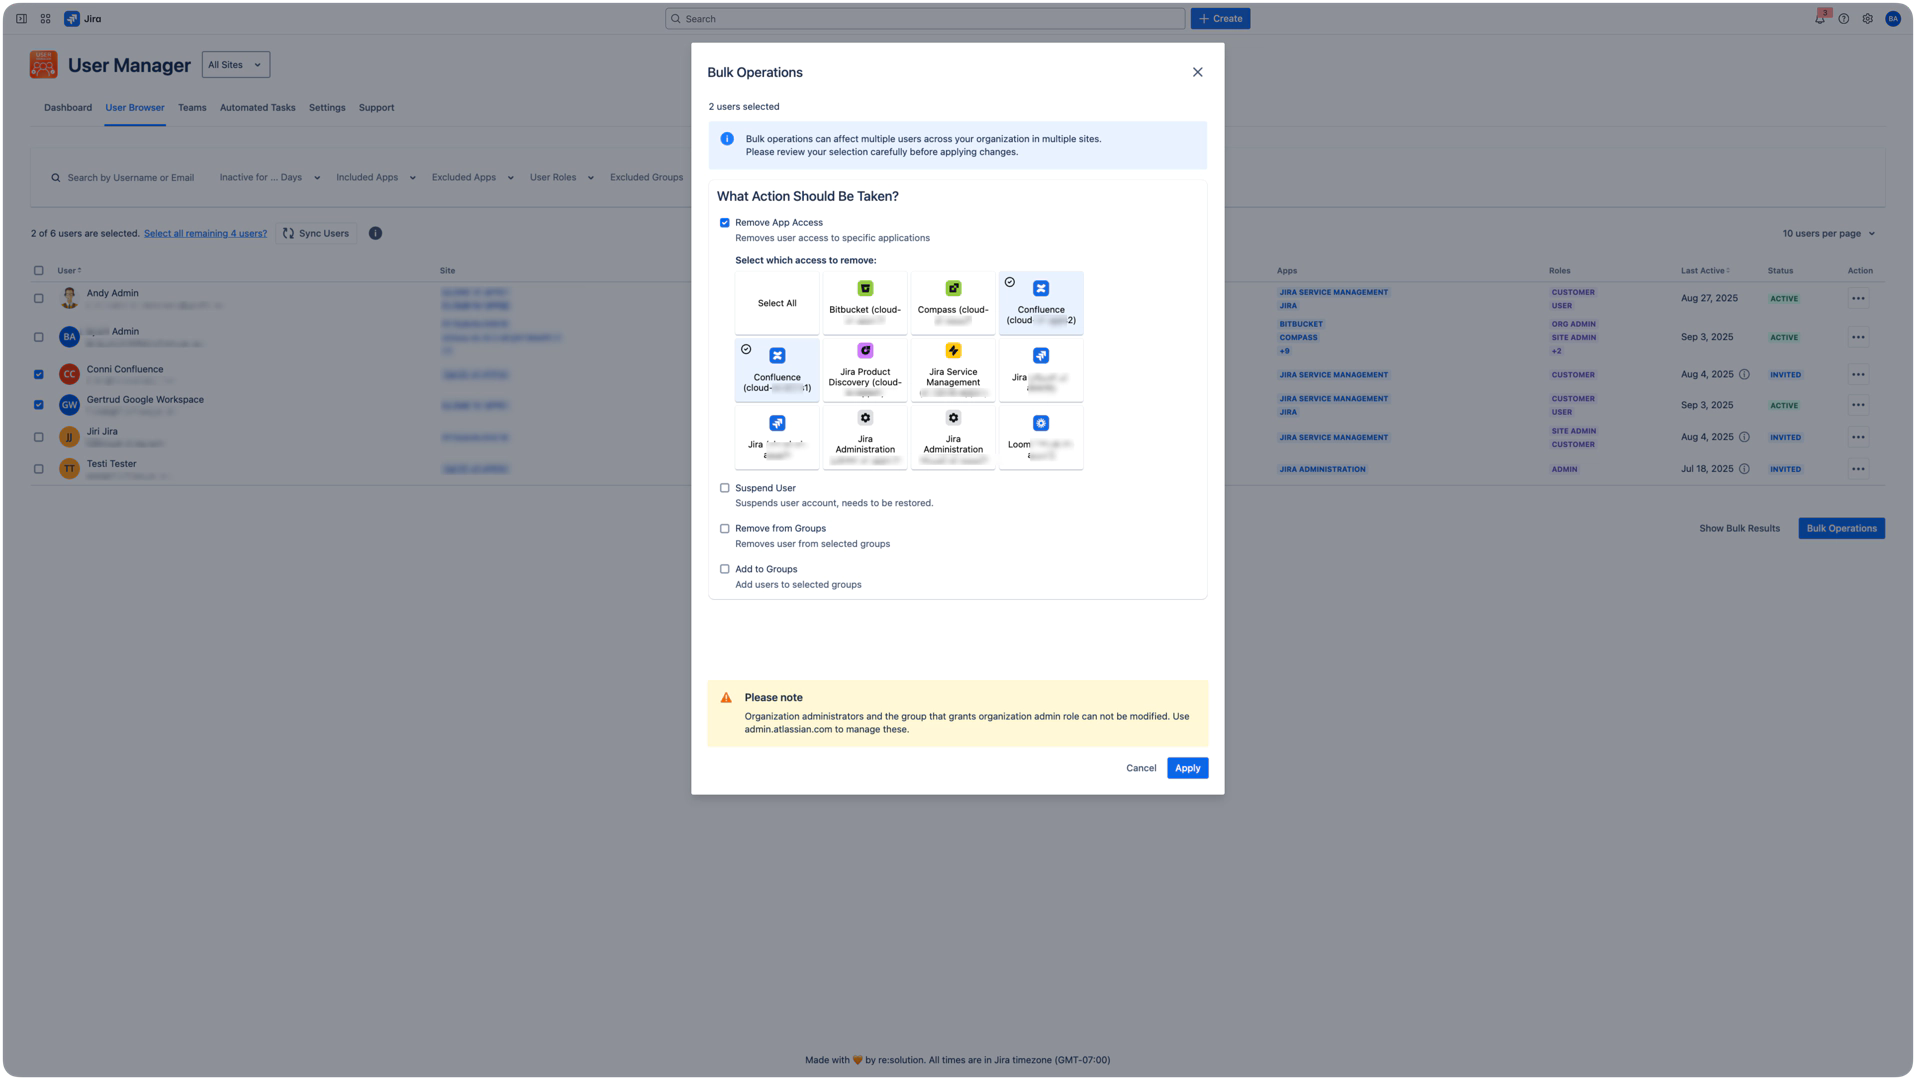Expand the User Roles filter
Viewport: 1916px width, 1080px height.
[561, 178]
